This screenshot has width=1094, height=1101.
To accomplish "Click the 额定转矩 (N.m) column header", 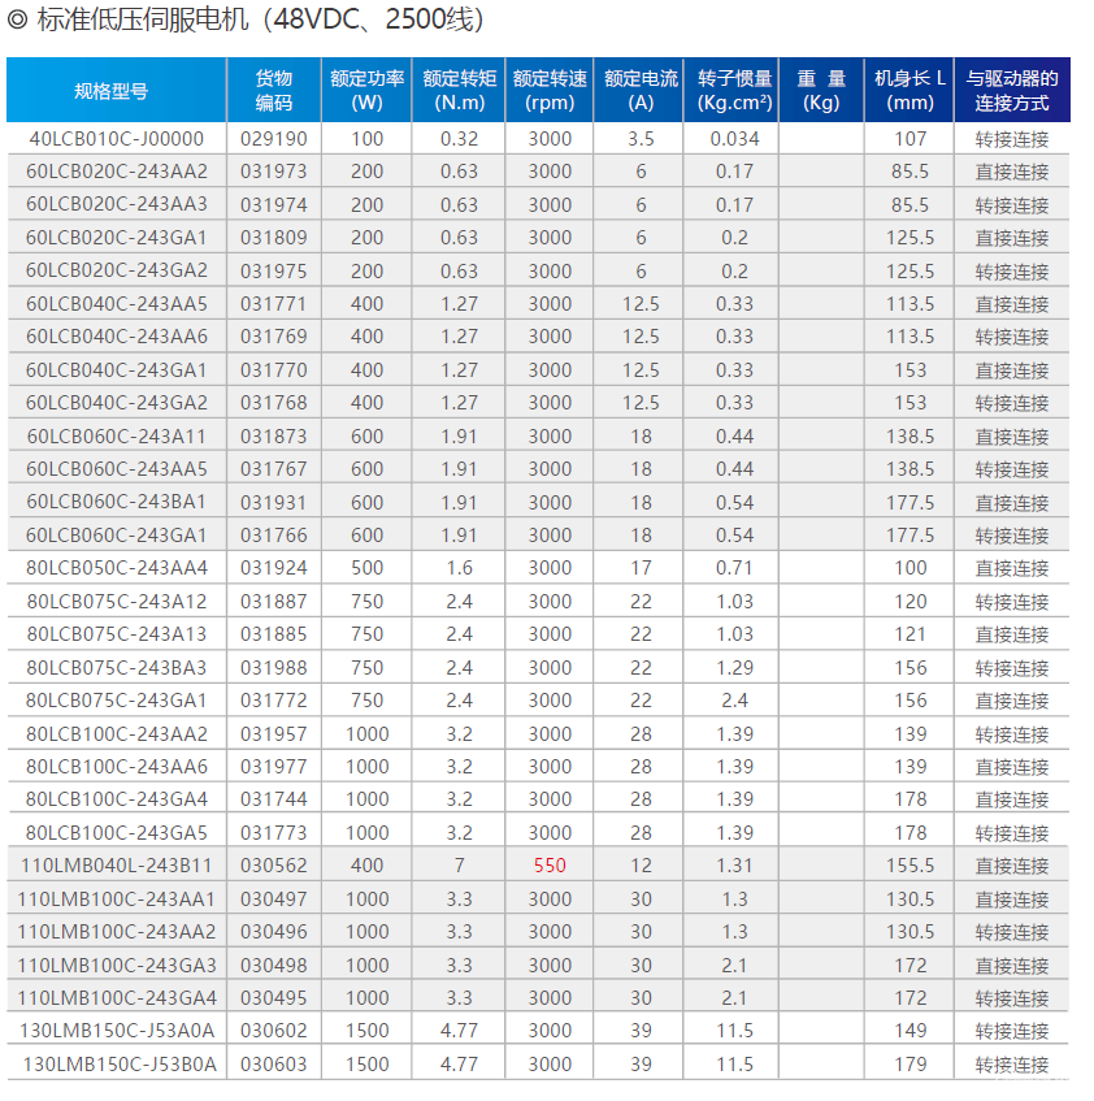I will coord(459,90).
